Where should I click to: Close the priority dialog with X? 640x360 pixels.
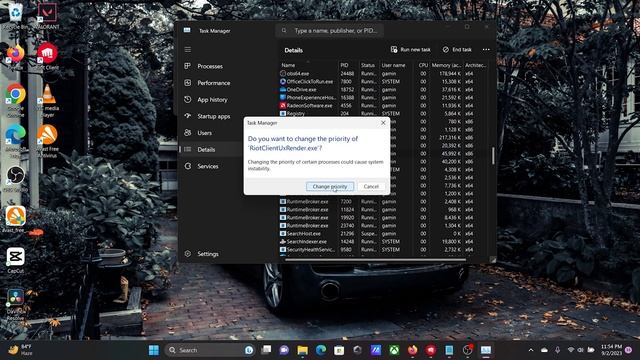pyautogui.click(x=383, y=123)
